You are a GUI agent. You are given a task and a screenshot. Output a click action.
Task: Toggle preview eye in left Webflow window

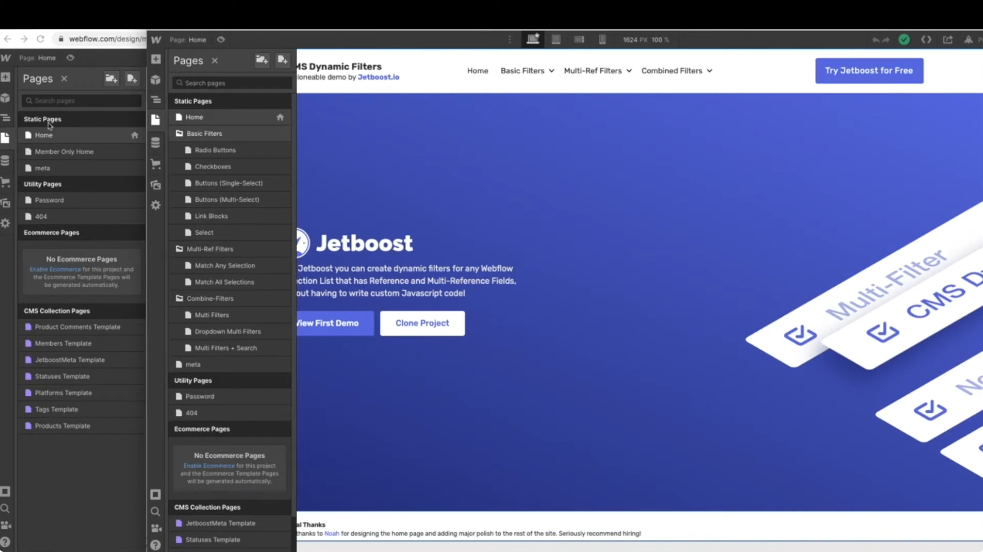click(70, 58)
